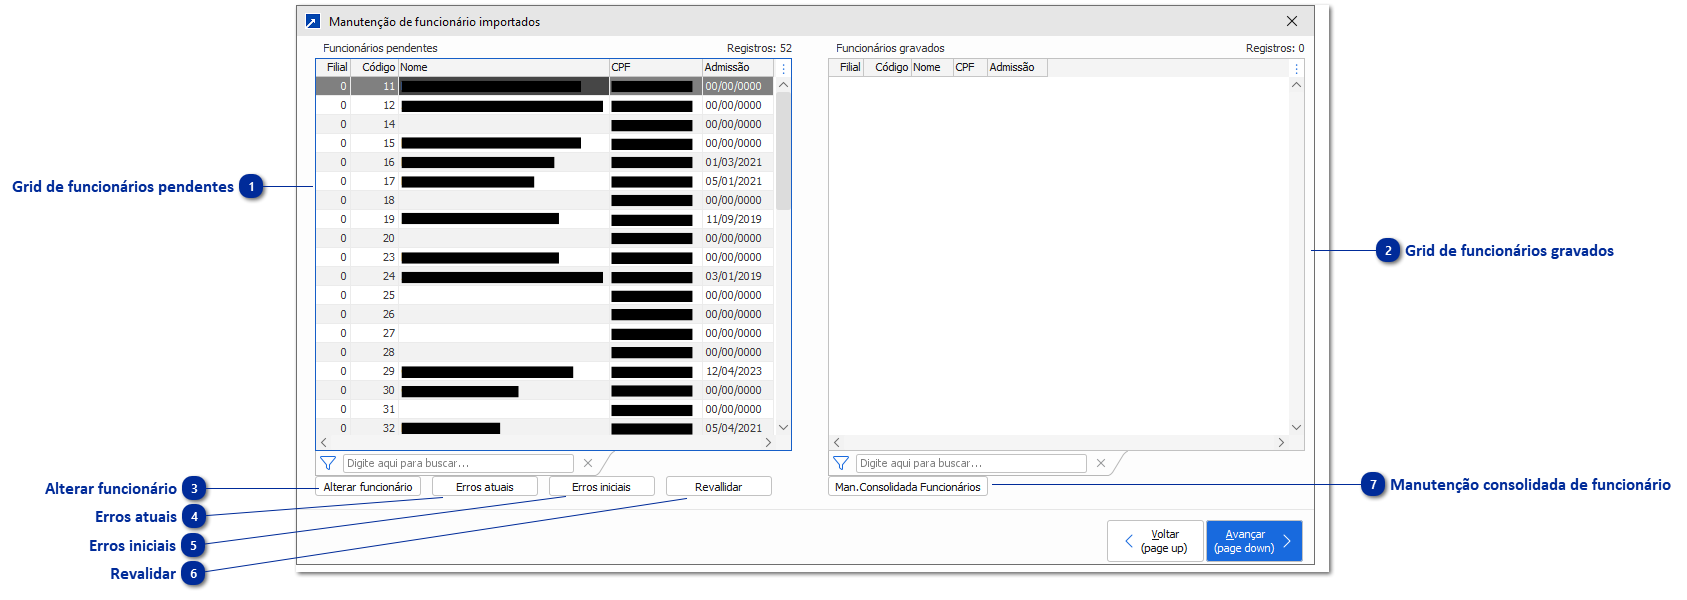Select employee row with código 23

[545, 257]
